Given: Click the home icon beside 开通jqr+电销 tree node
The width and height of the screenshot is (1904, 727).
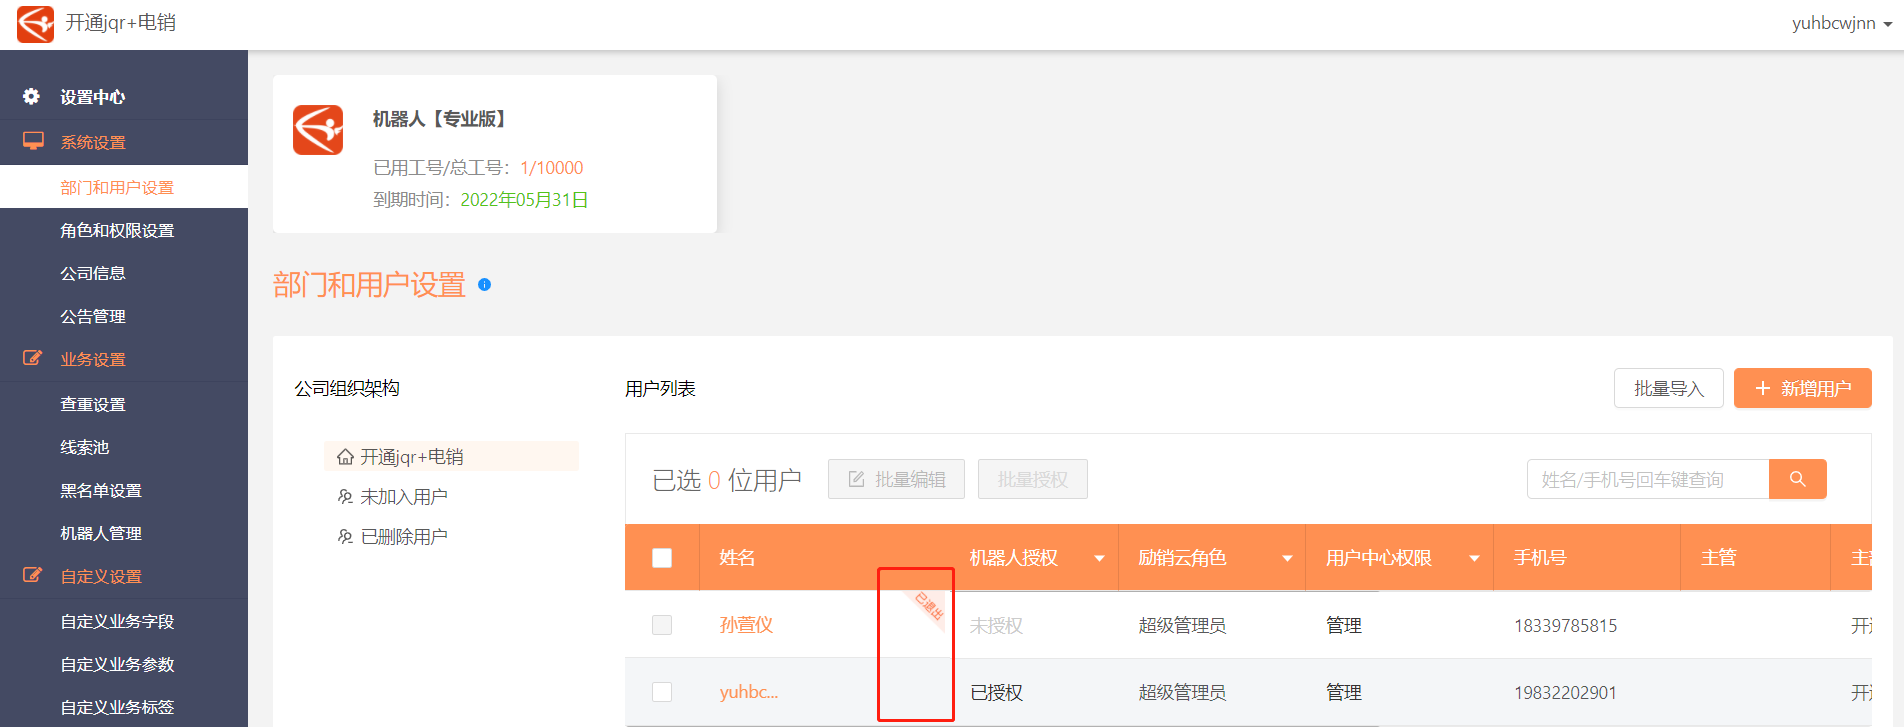Looking at the screenshot, I should (x=345, y=457).
